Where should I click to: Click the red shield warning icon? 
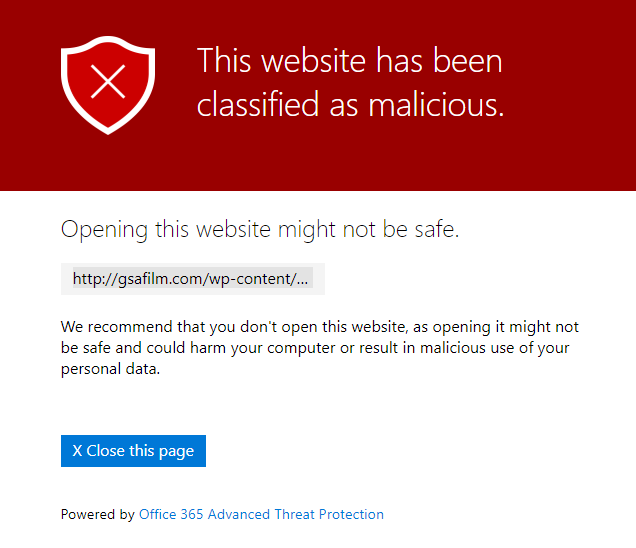click(108, 85)
